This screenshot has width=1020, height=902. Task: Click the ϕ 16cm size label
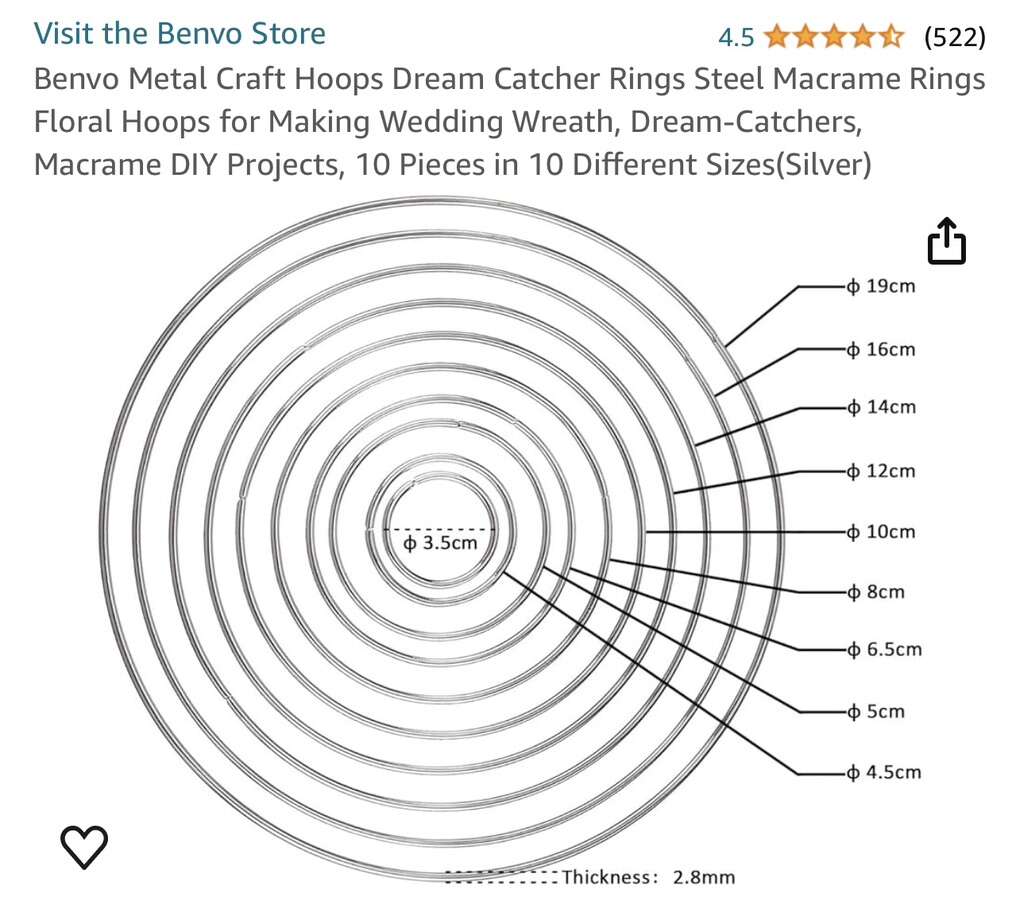pos(881,349)
